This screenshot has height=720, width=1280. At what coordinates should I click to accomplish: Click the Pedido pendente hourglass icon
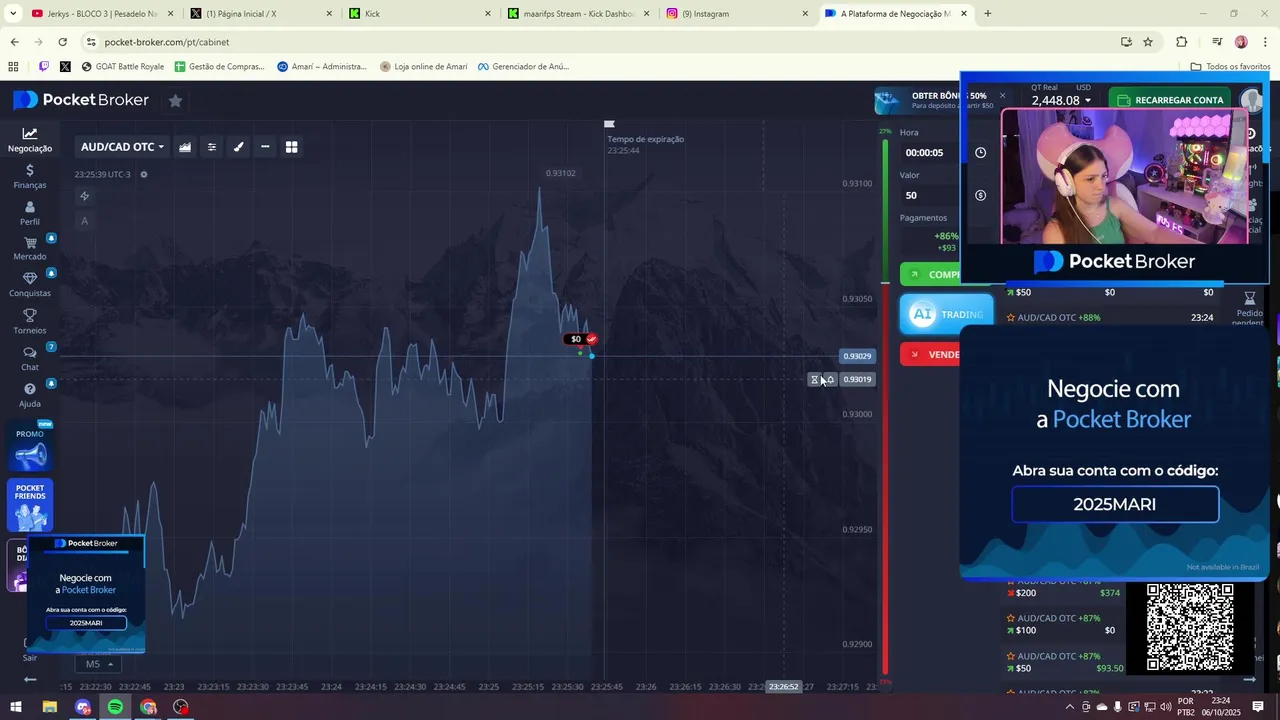1249,298
